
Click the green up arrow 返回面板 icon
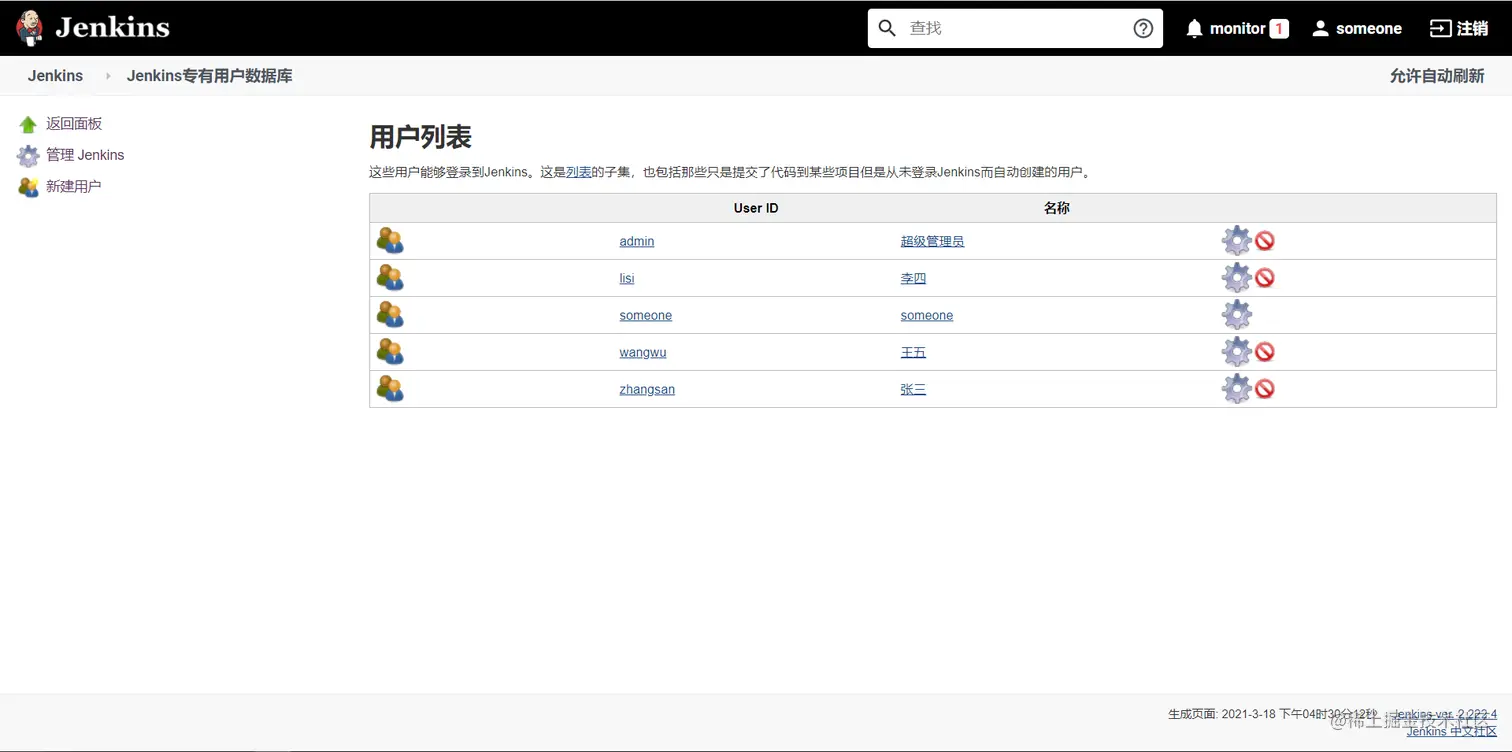point(28,124)
